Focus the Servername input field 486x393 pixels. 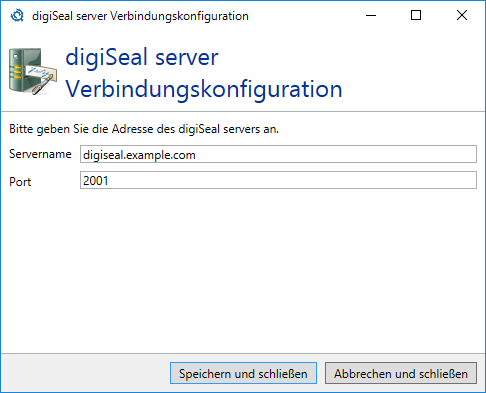pyautogui.click(x=278, y=154)
